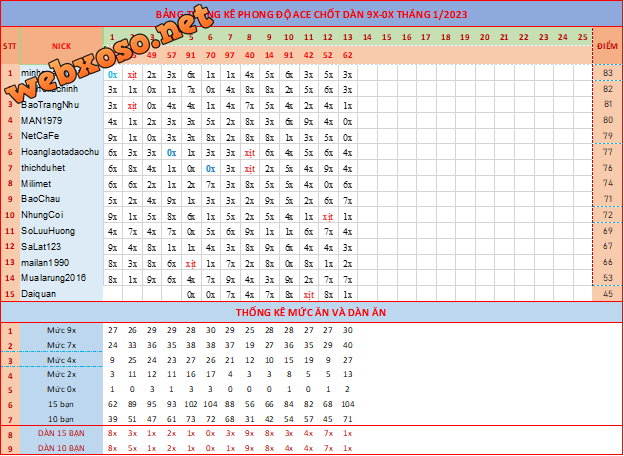Viewport: 624px width, 456px height.
Task: Select the Mức 2x row label
Action: 61,374
